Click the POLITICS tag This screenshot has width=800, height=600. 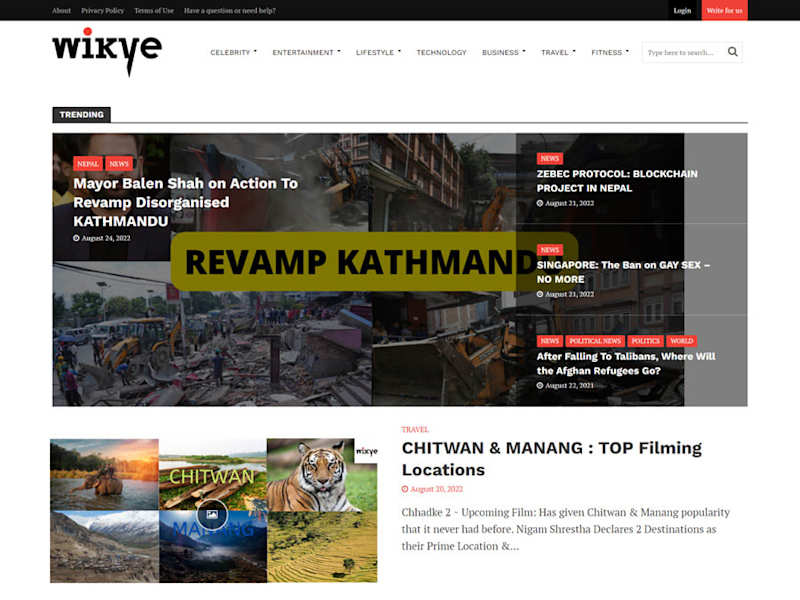(x=645, y=341)
